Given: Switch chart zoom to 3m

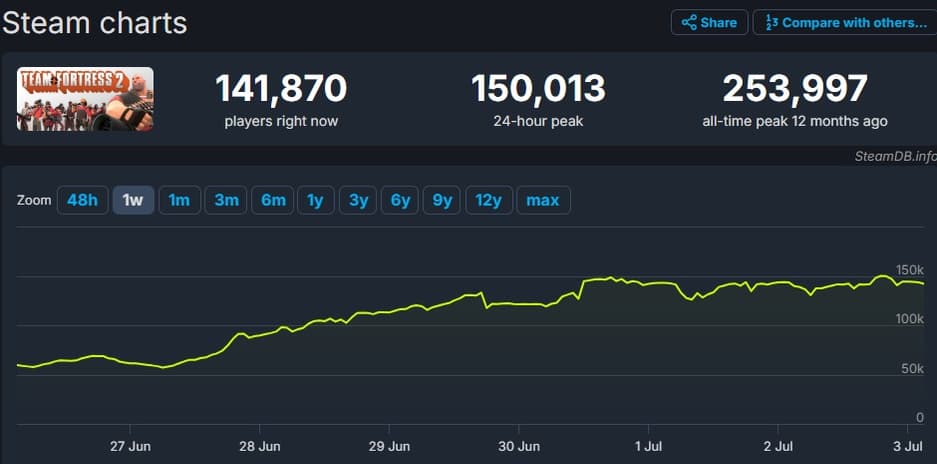Looking at the screenshot, I should click(x=226, y=200).
